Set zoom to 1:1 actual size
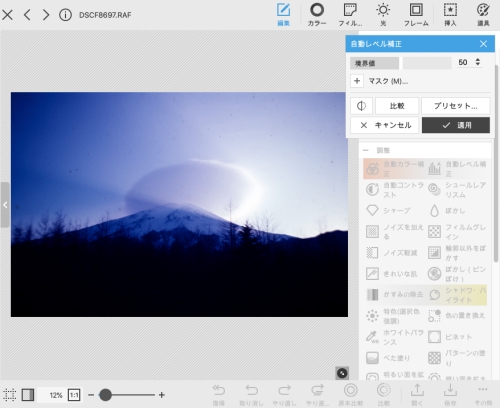The image size is (500, 408). (x=74, y=395)
